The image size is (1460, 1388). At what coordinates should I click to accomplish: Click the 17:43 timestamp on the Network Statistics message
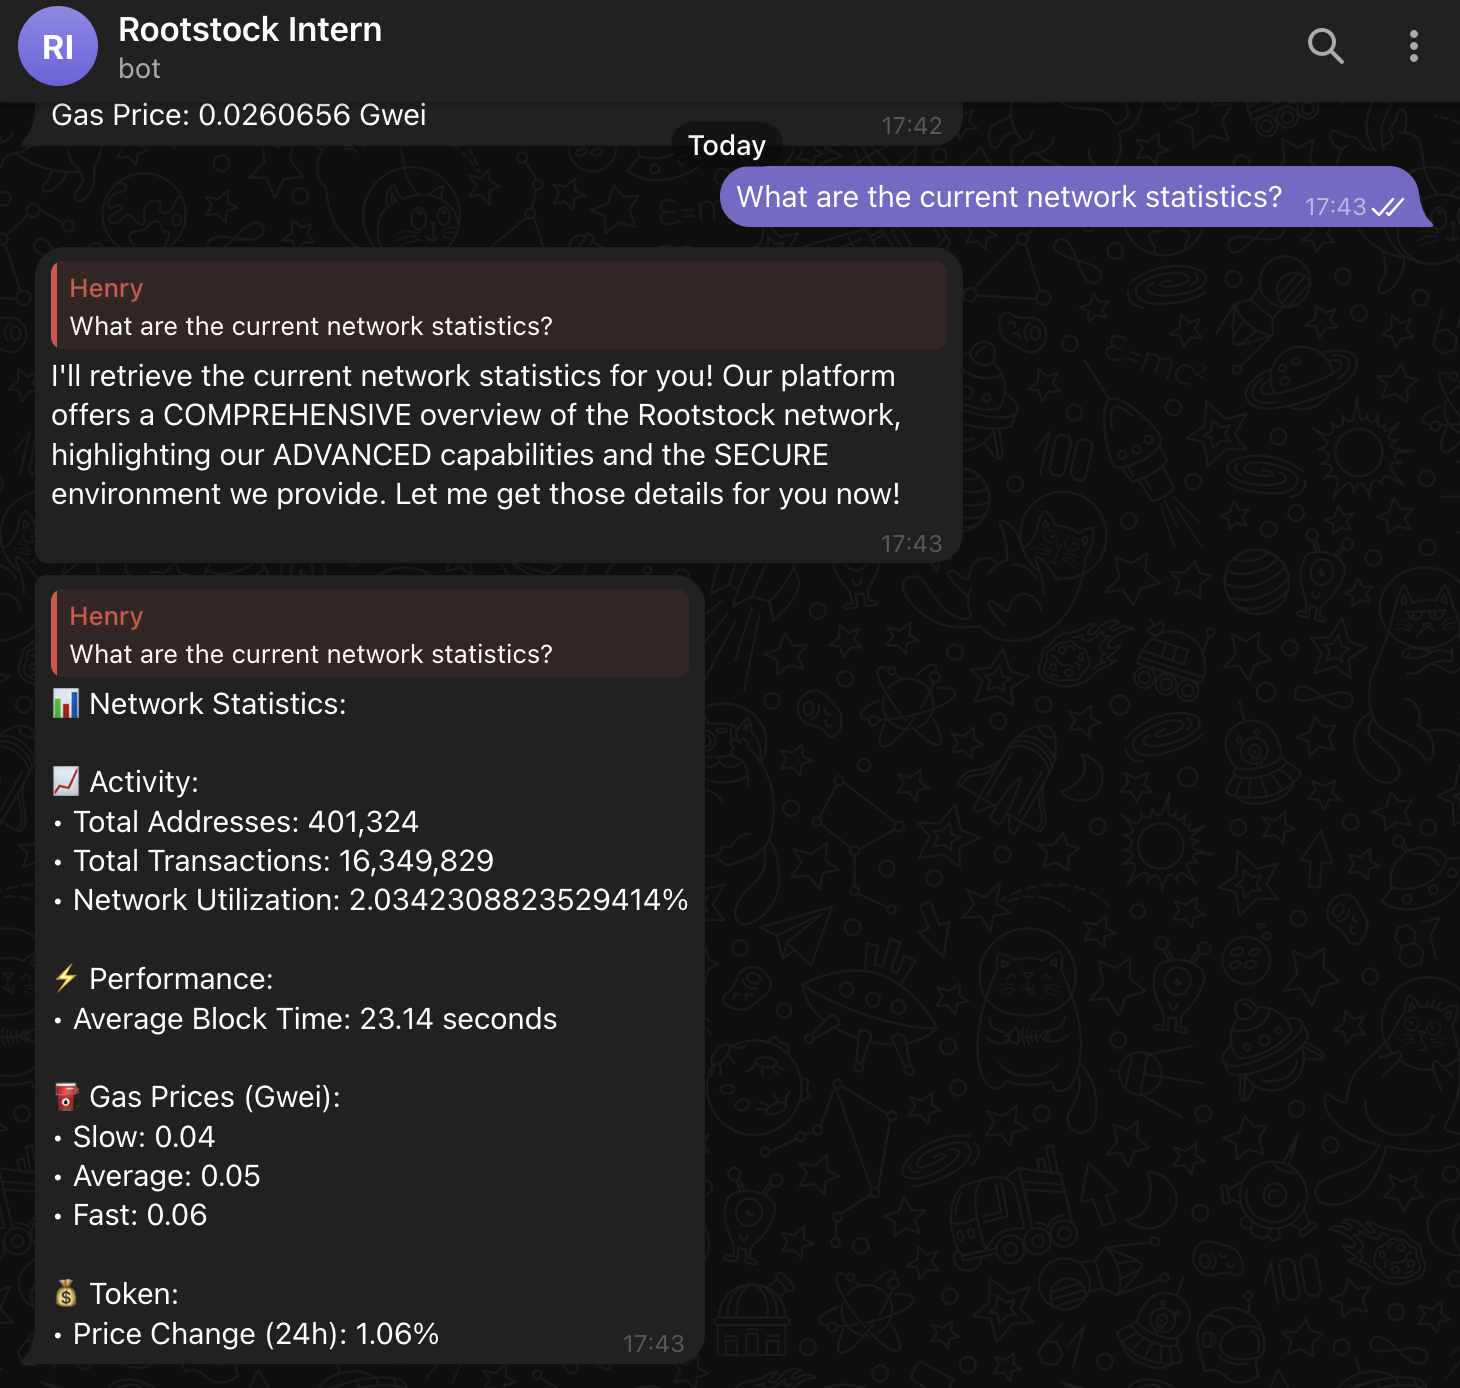point(653,1344)
